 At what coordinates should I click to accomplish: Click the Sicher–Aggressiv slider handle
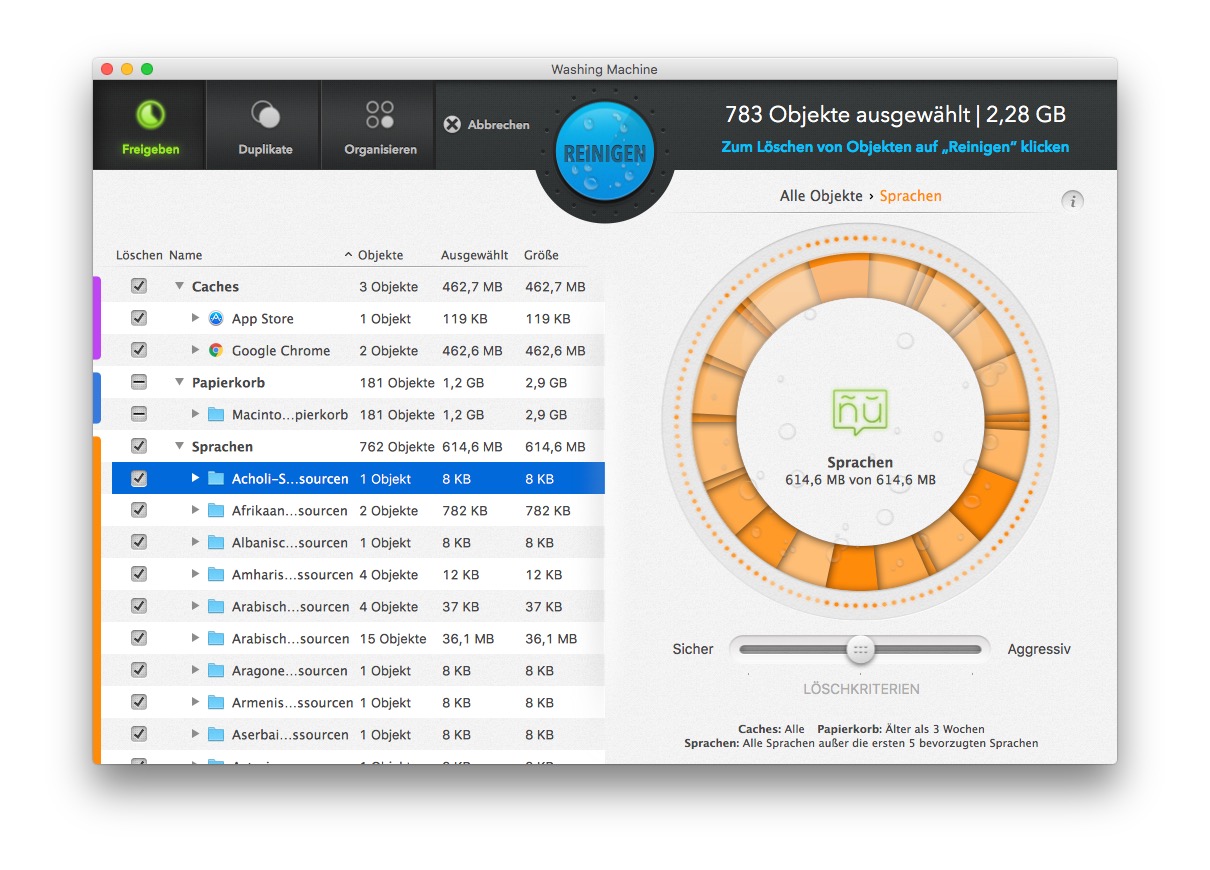(x=860, y=649)
